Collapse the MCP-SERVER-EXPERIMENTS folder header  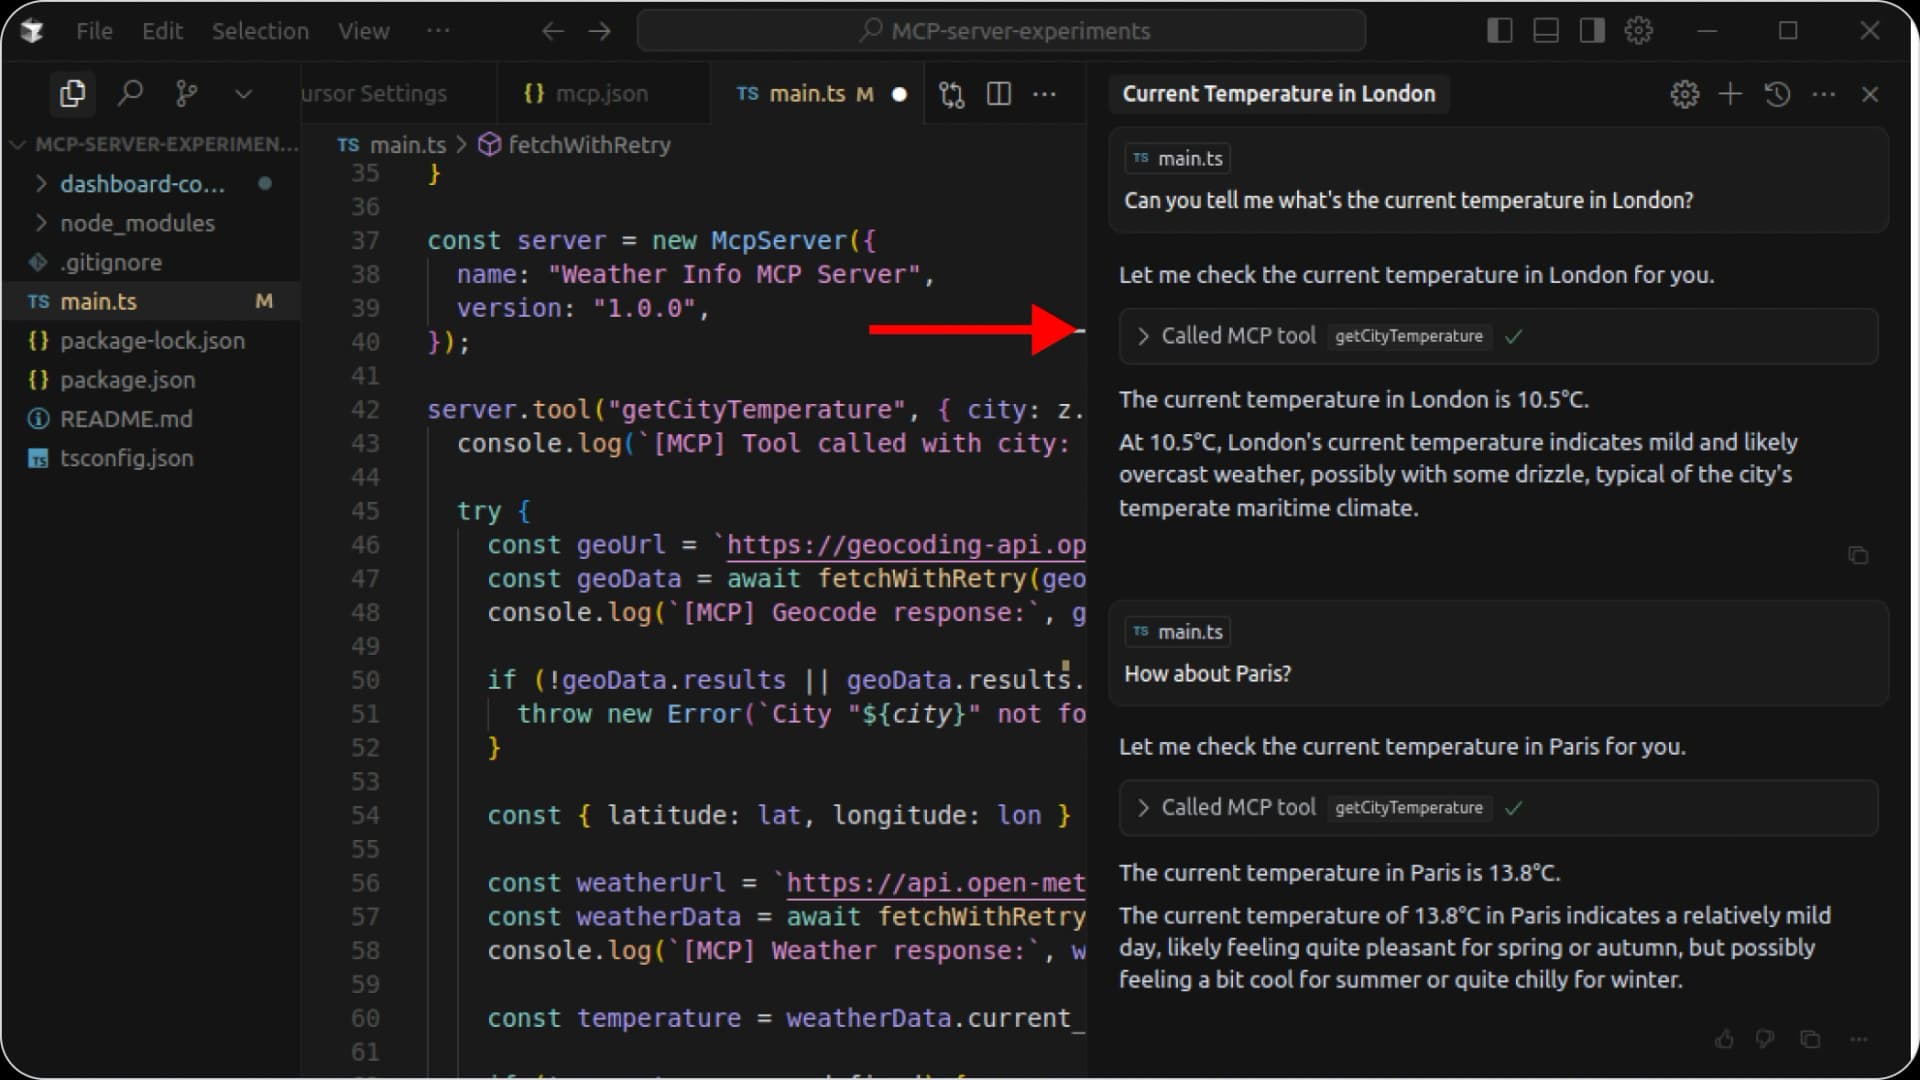(155, 144)
